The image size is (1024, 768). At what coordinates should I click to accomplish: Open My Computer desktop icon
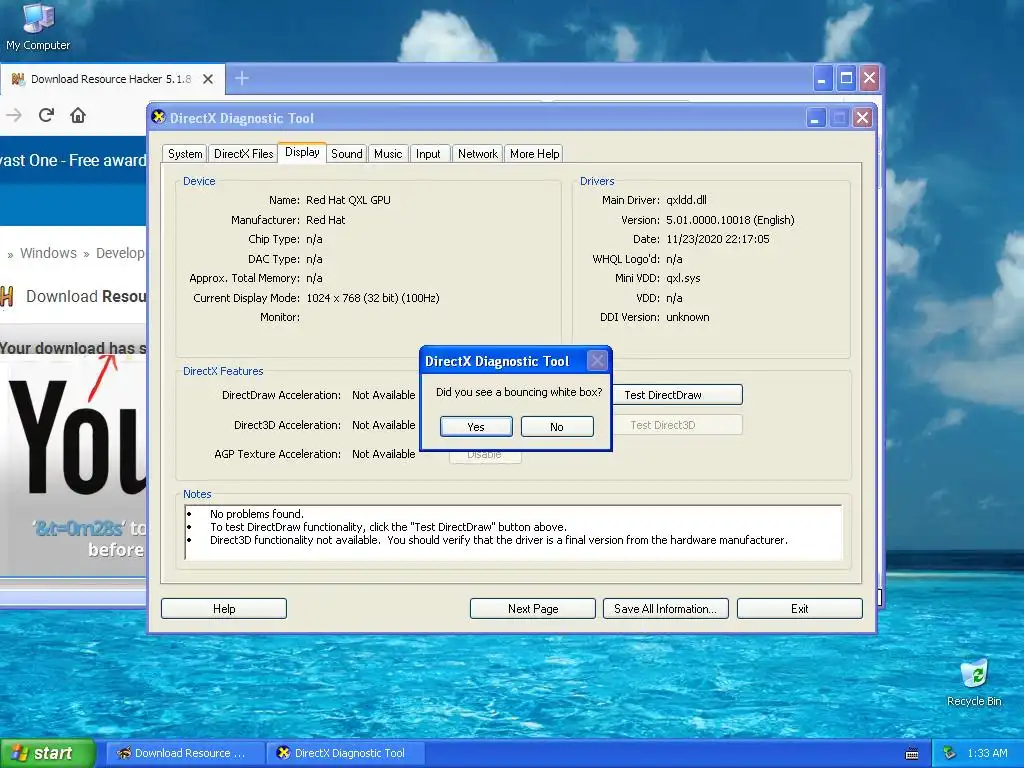(38, 27)
